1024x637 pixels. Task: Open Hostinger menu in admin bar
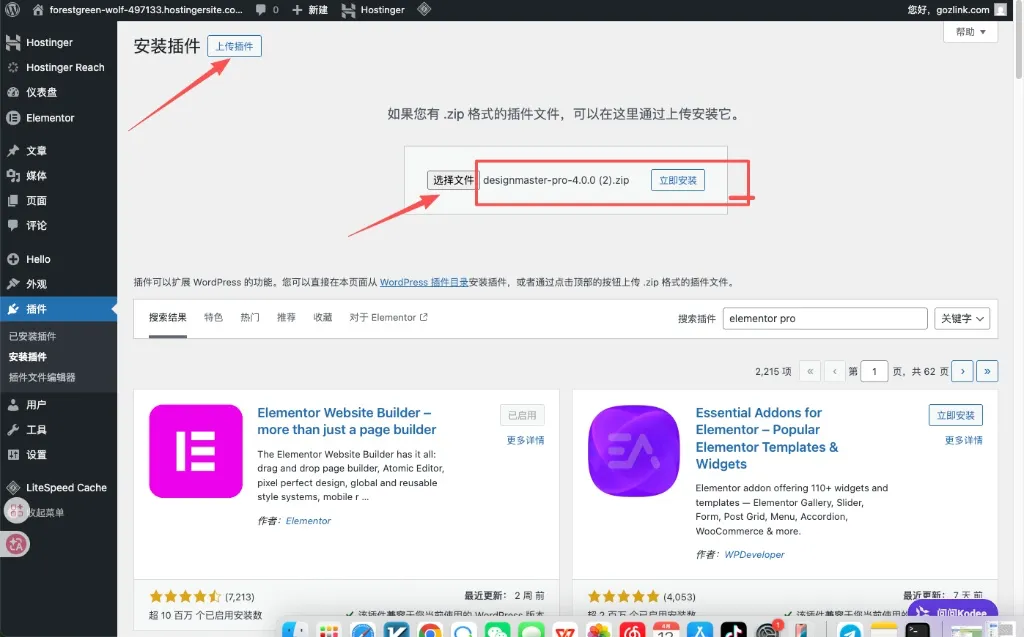pyautogui.click(x=374, y=10)
